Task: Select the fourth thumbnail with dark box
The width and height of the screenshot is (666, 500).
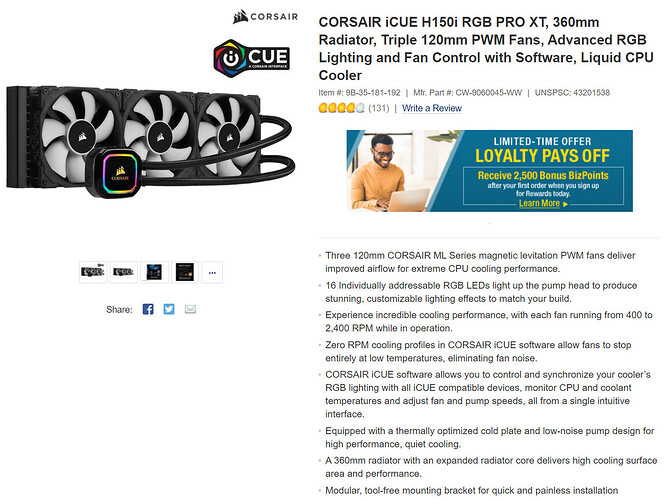Action: [x=185, y=272]
